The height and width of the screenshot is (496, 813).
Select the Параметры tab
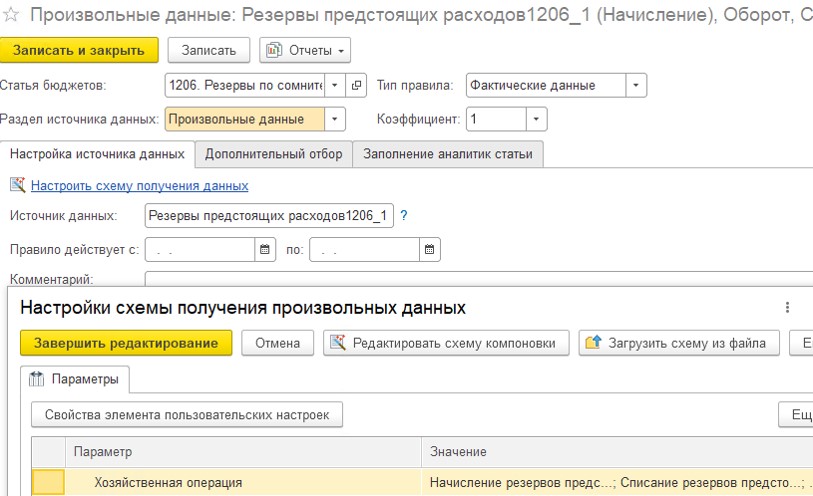pyautogui.click(x=75, y=379)
